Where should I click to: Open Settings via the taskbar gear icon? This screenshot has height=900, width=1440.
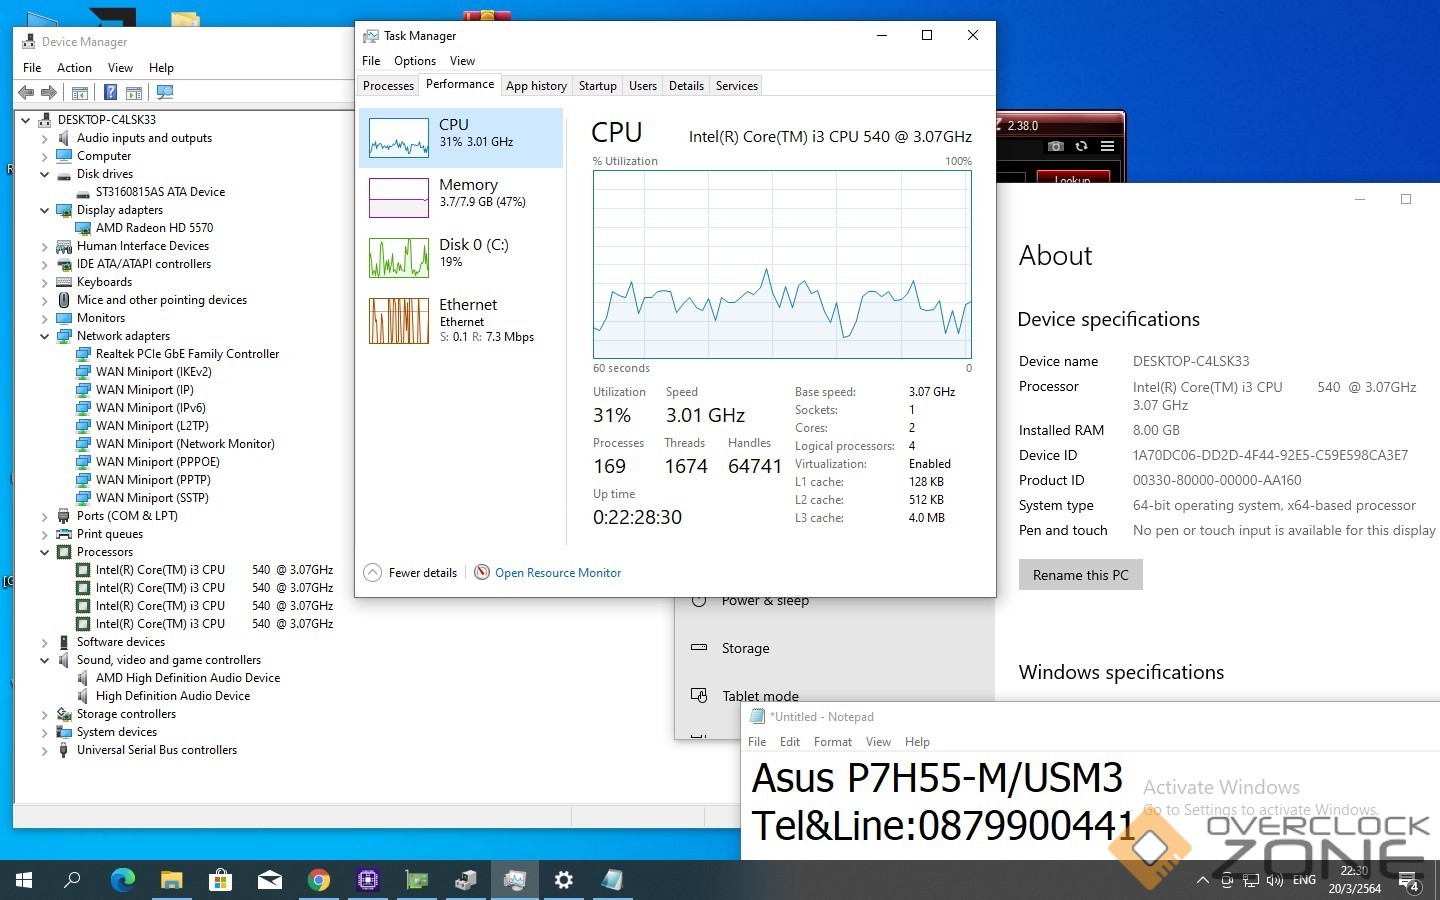[x=563, y=880]
